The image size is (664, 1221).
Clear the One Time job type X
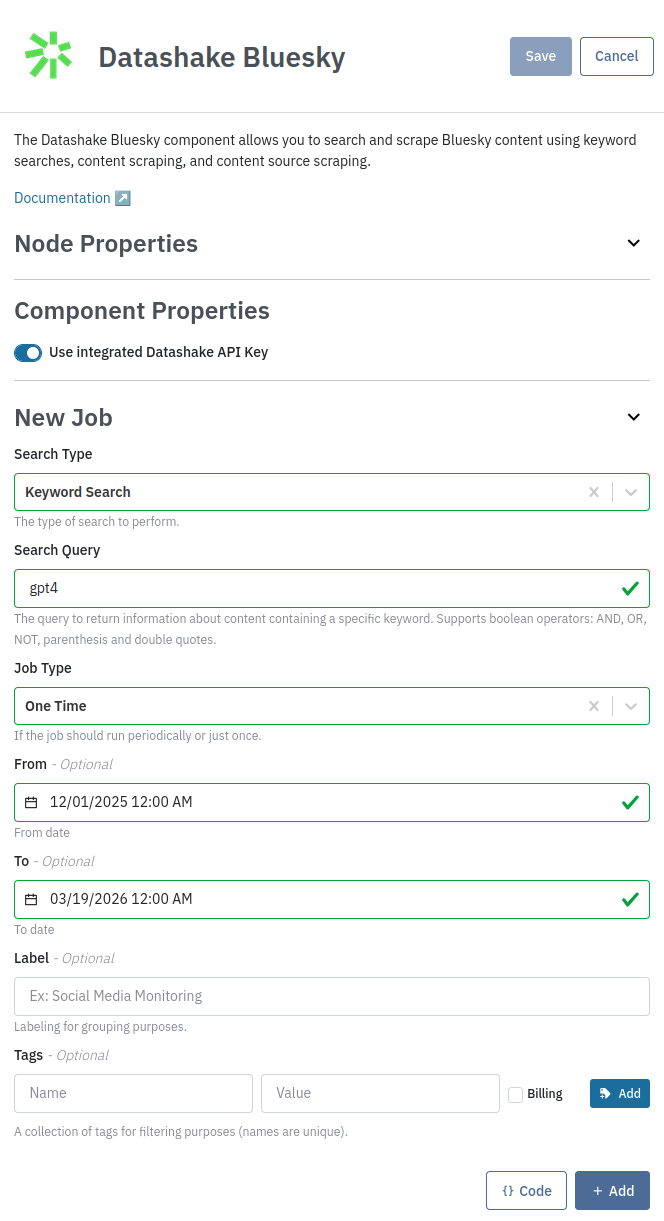594,706
